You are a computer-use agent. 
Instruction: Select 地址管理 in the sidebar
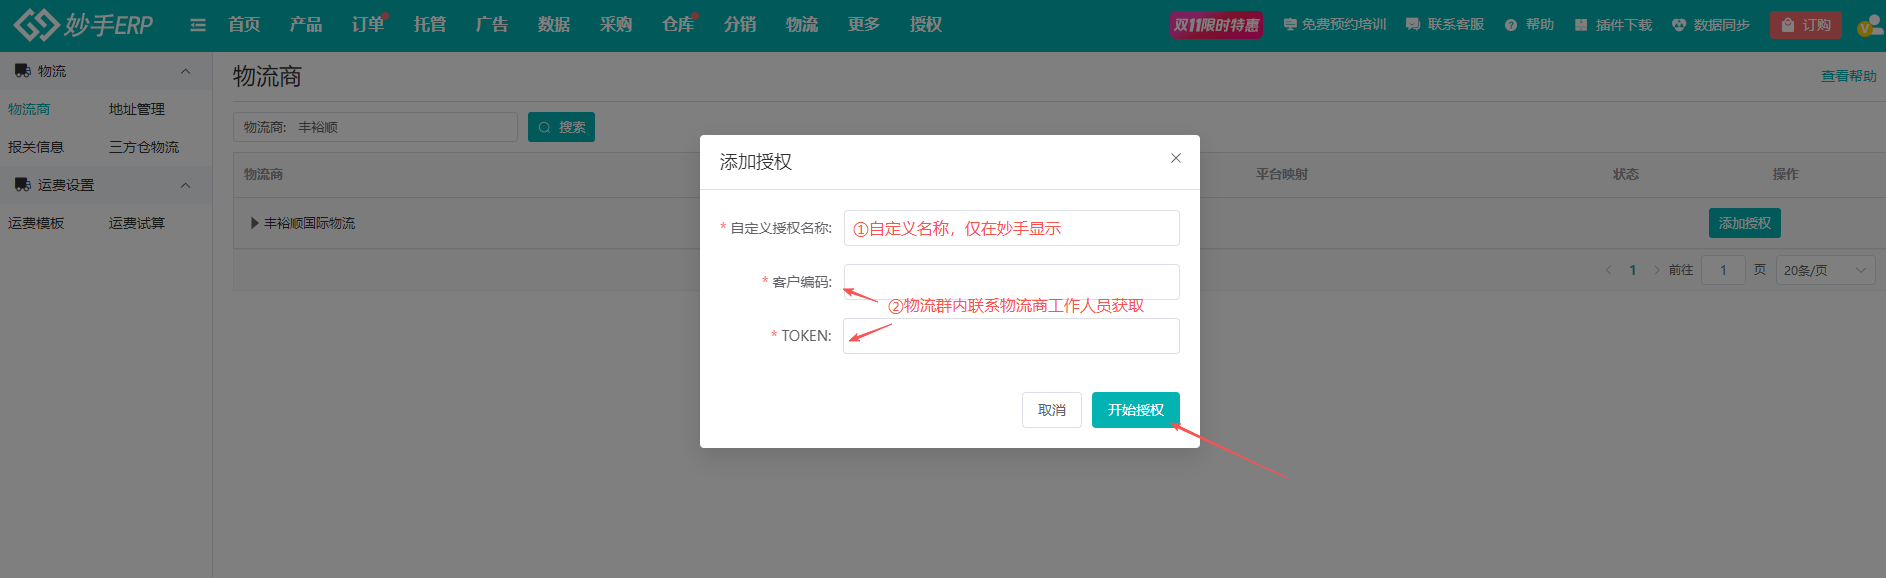(x=137, y=109)
